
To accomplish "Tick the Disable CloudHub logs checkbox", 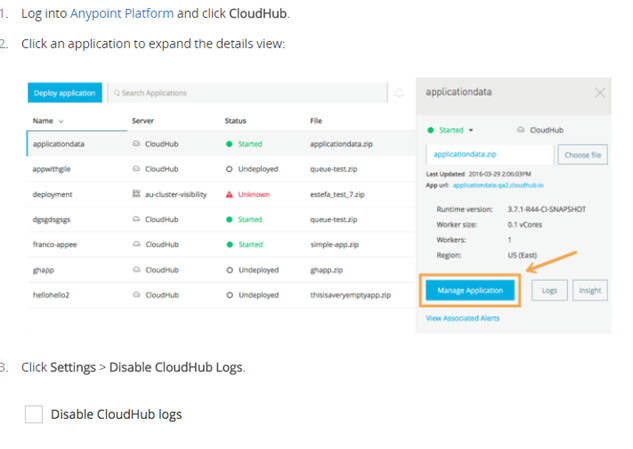I will (x=34, y=414).
